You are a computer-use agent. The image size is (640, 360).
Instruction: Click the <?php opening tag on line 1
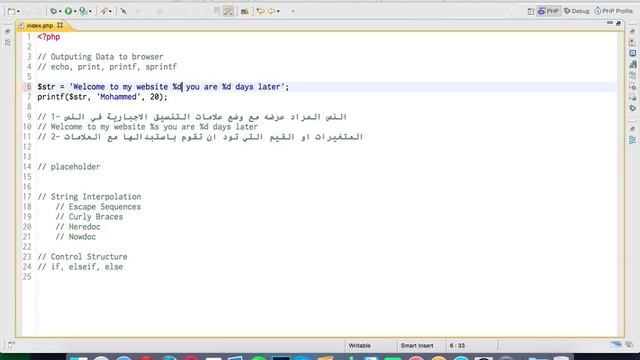49,37
